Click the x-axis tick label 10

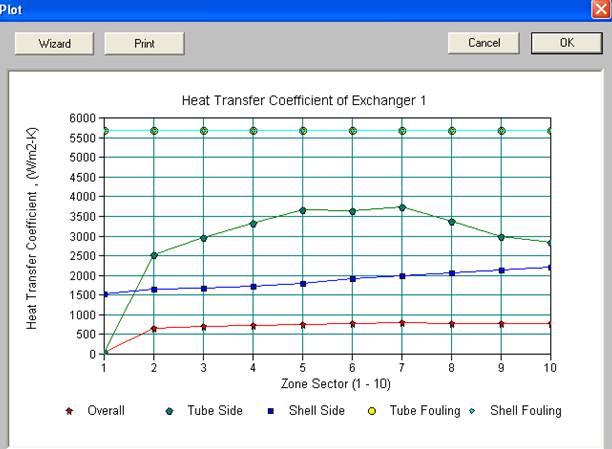(550, 367)
